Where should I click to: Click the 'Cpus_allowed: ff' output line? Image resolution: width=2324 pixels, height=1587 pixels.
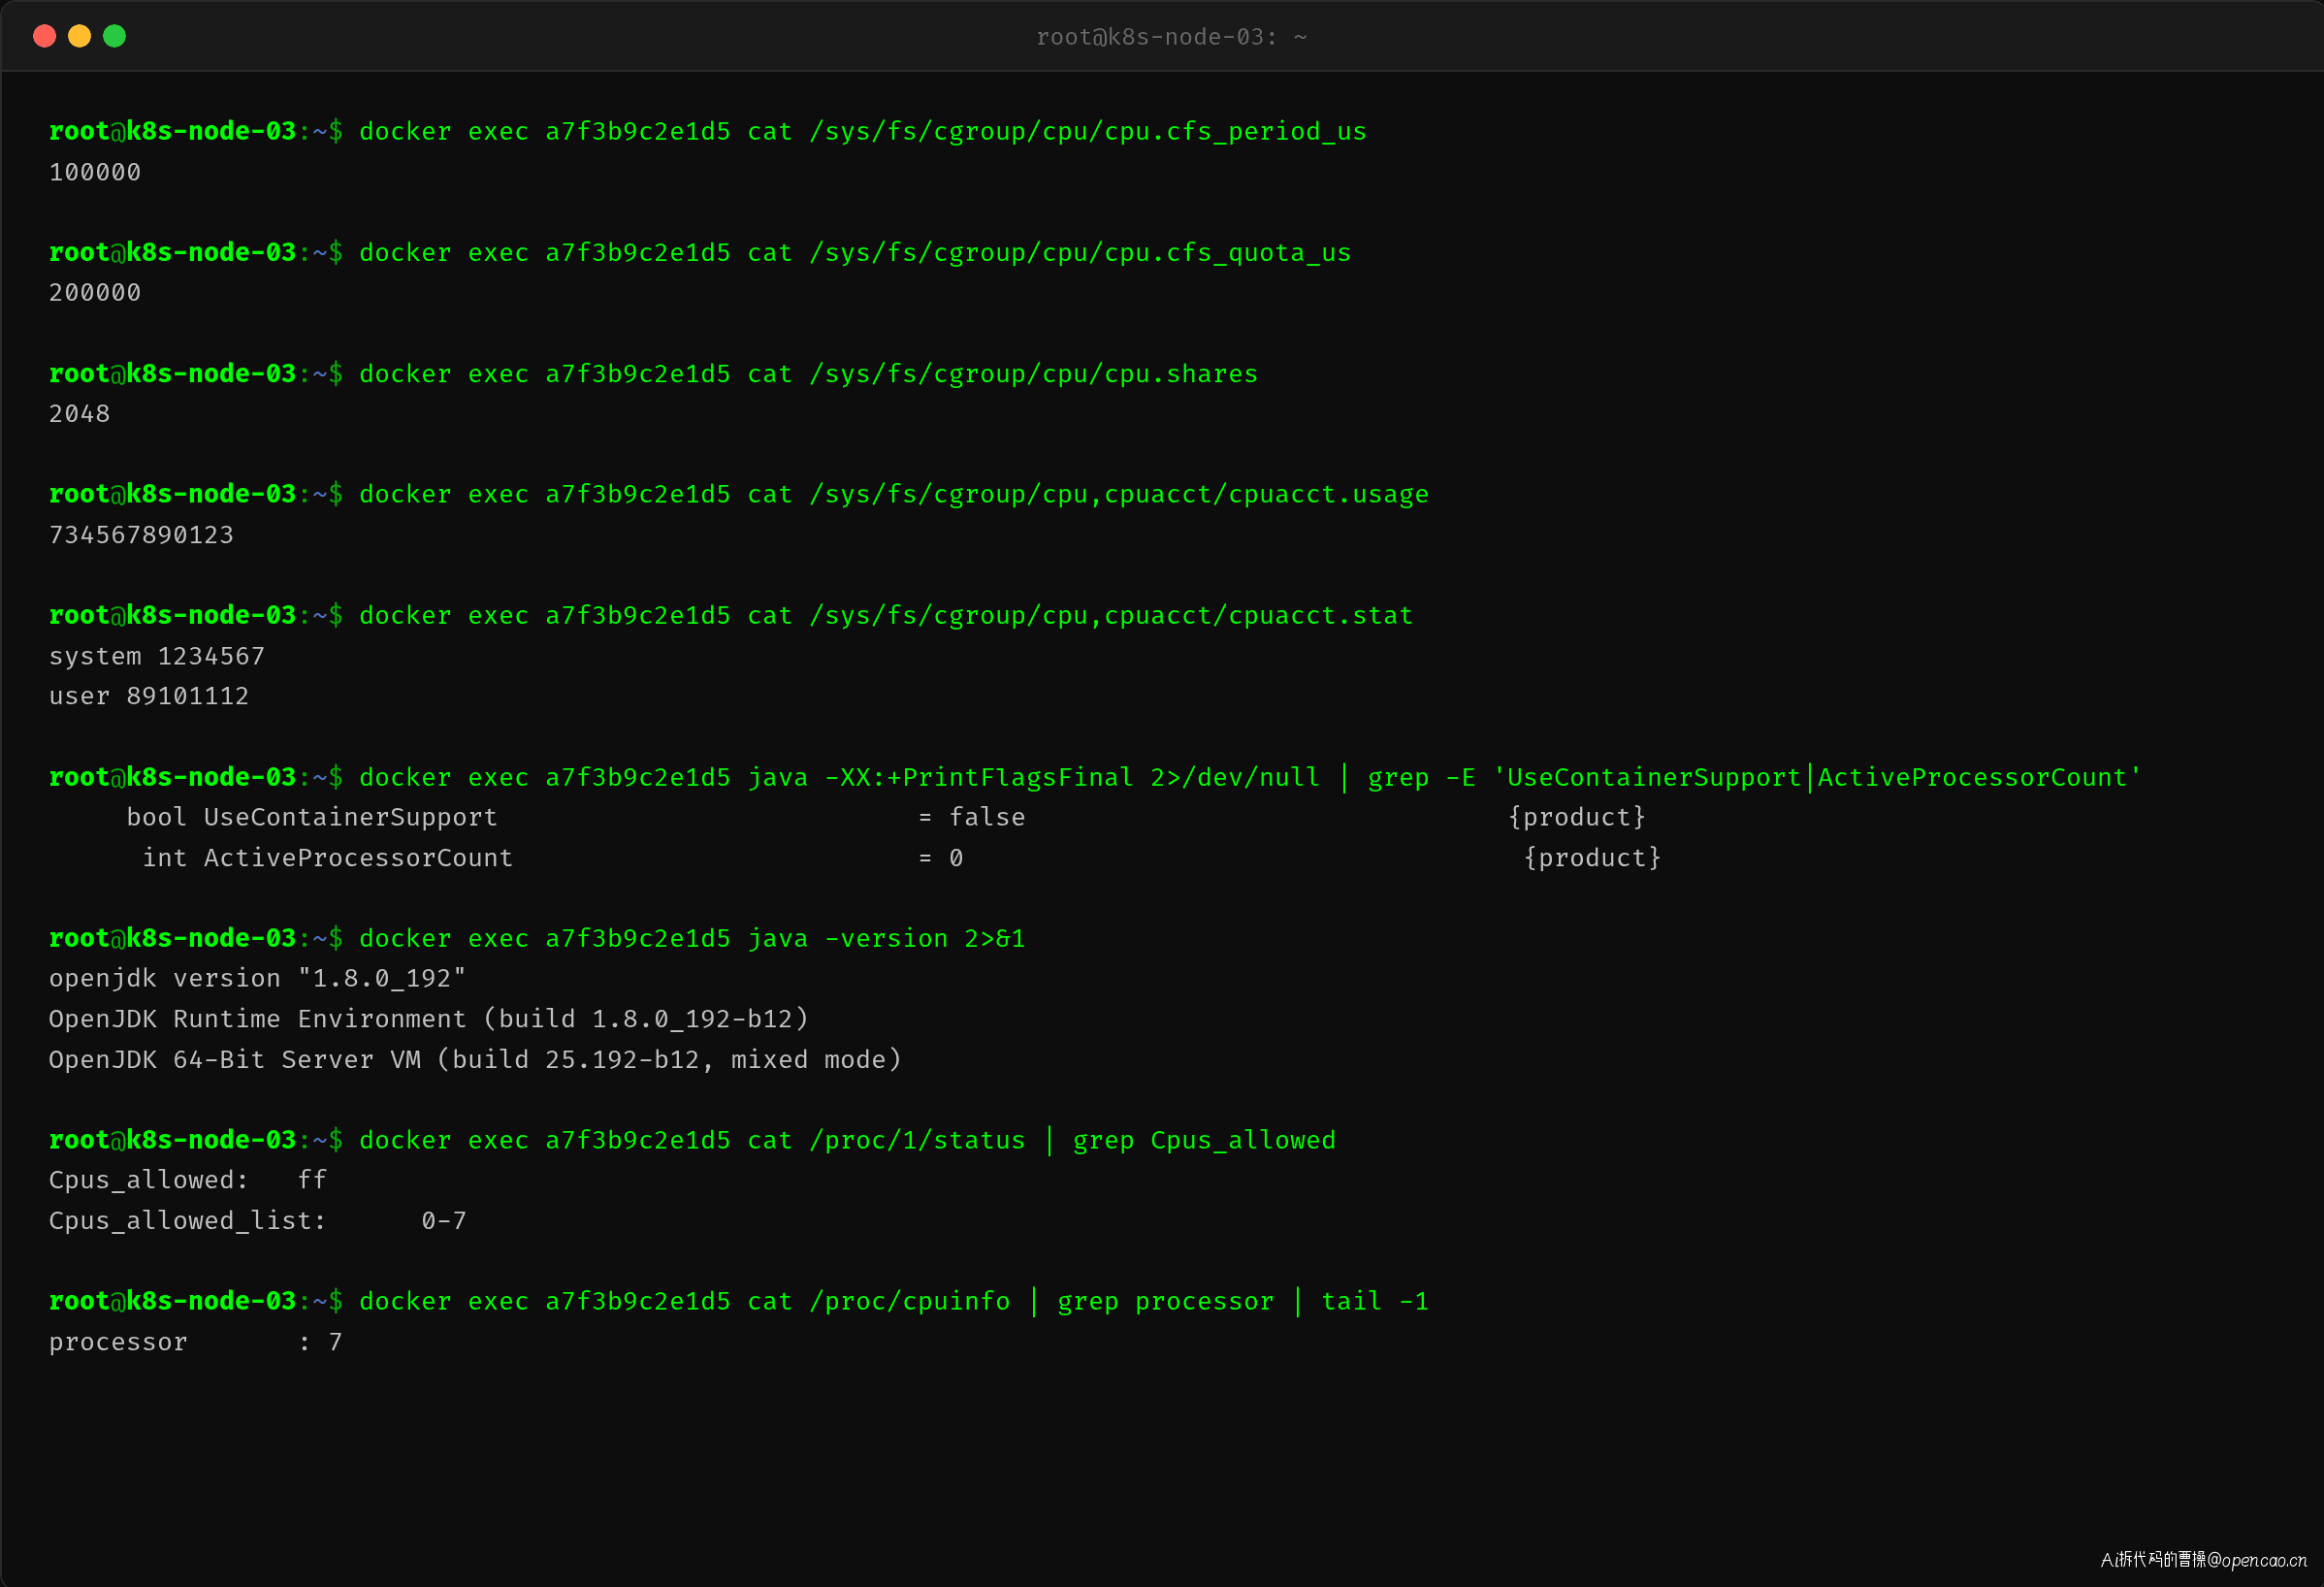[188, 1180]
